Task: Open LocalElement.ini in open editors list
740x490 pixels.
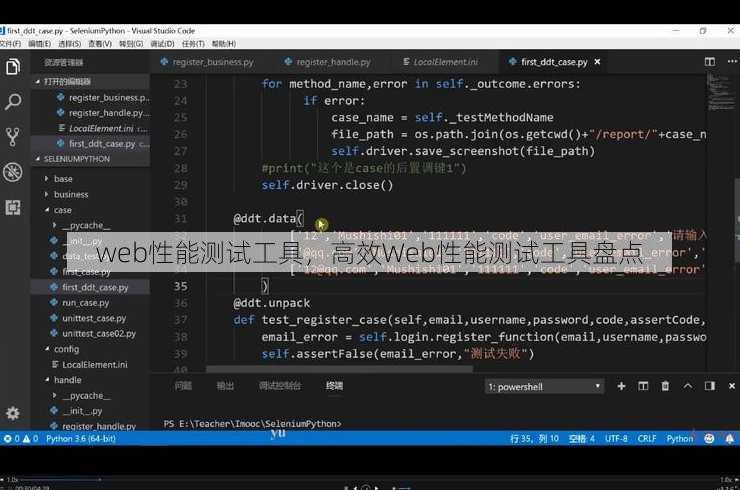Action: 103,128
